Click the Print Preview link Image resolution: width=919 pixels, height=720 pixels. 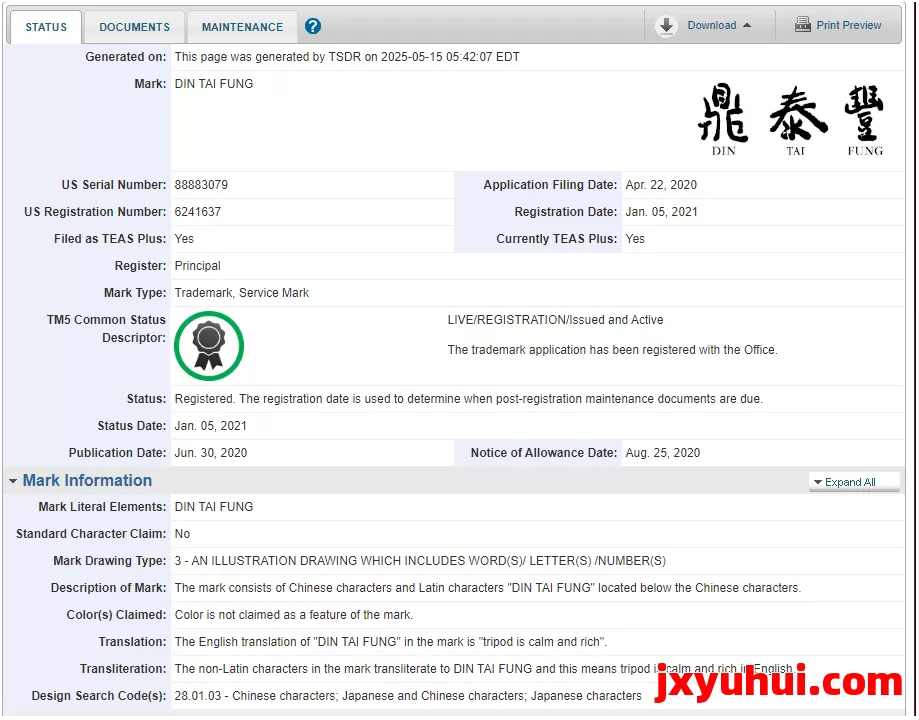pyautogui.click(x=849, y=25)
